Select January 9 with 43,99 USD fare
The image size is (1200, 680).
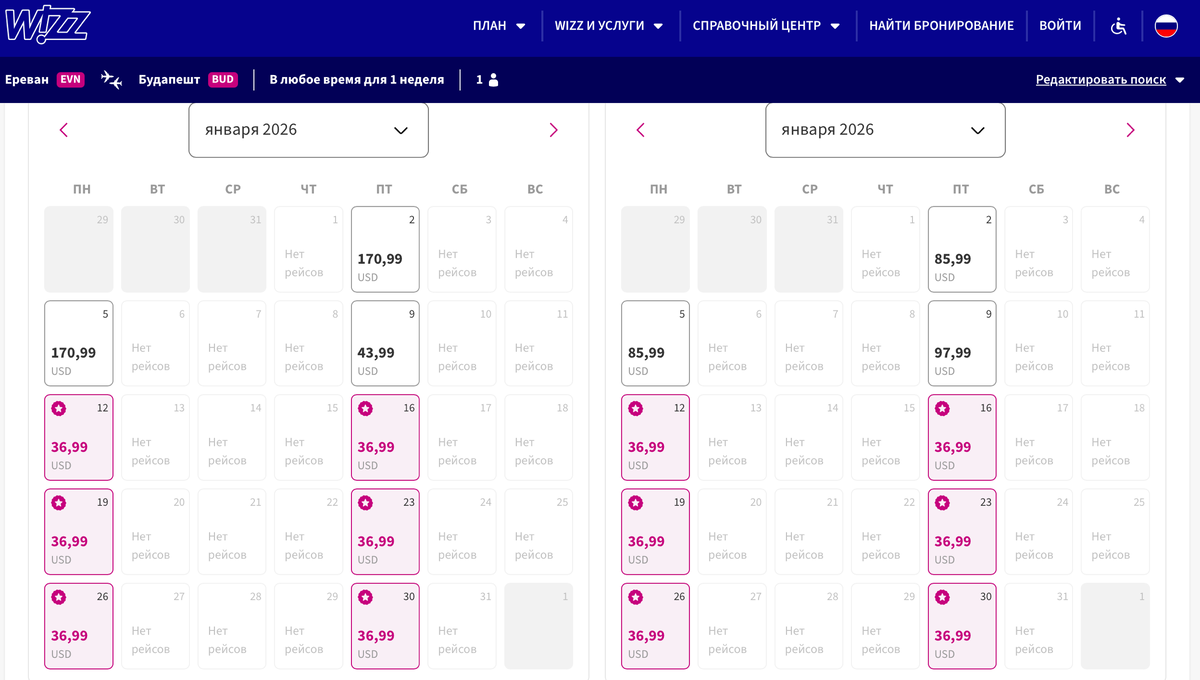coord(385,342)
